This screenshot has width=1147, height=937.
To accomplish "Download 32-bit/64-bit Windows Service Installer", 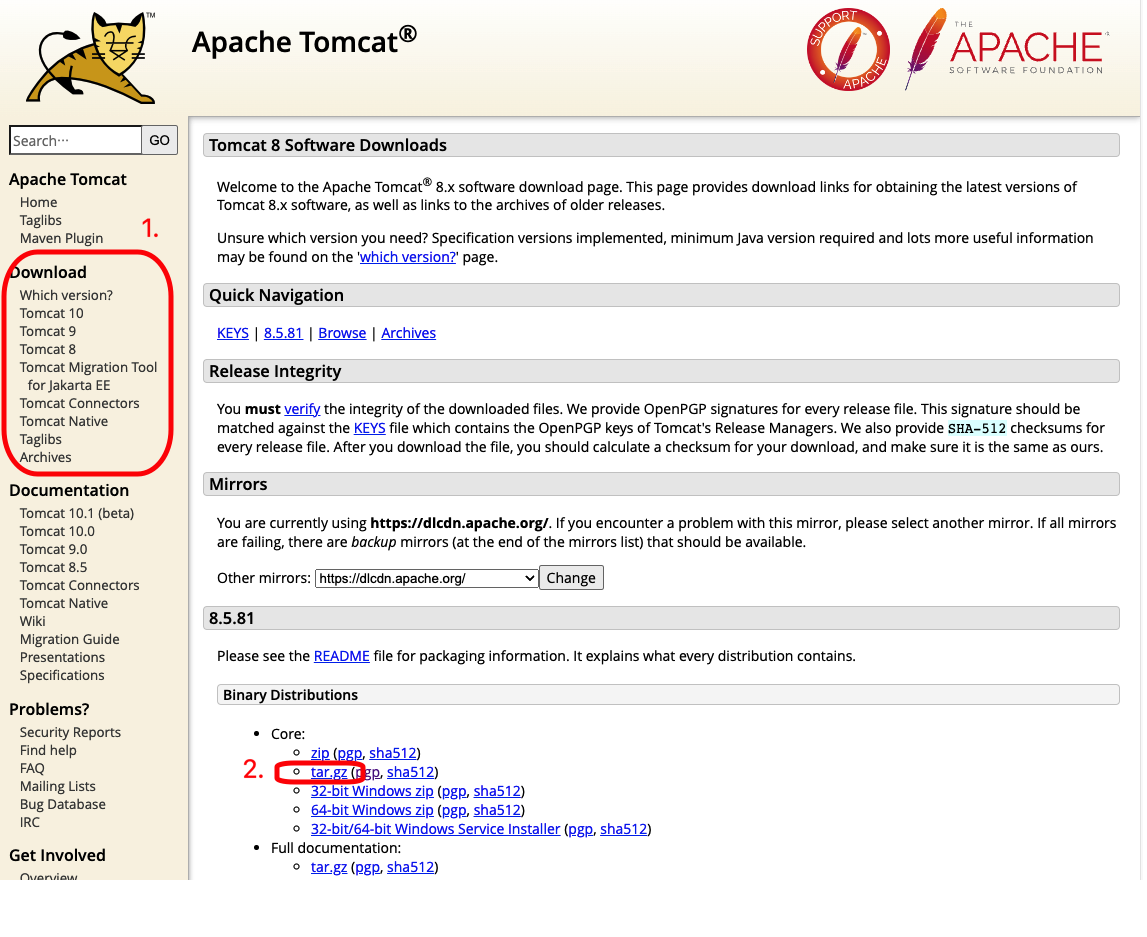I will click(x=435, y=829).
